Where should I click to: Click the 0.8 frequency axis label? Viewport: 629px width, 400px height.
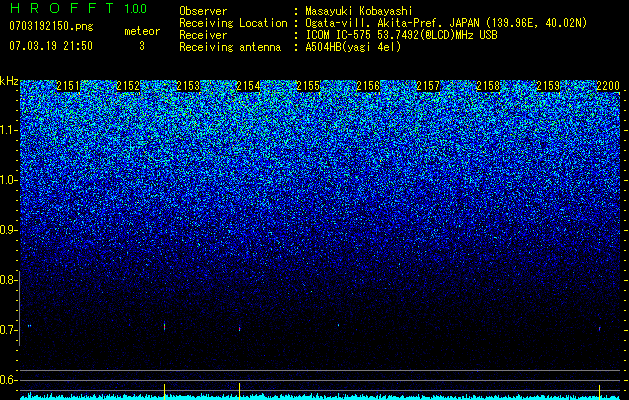click(9, 280)
